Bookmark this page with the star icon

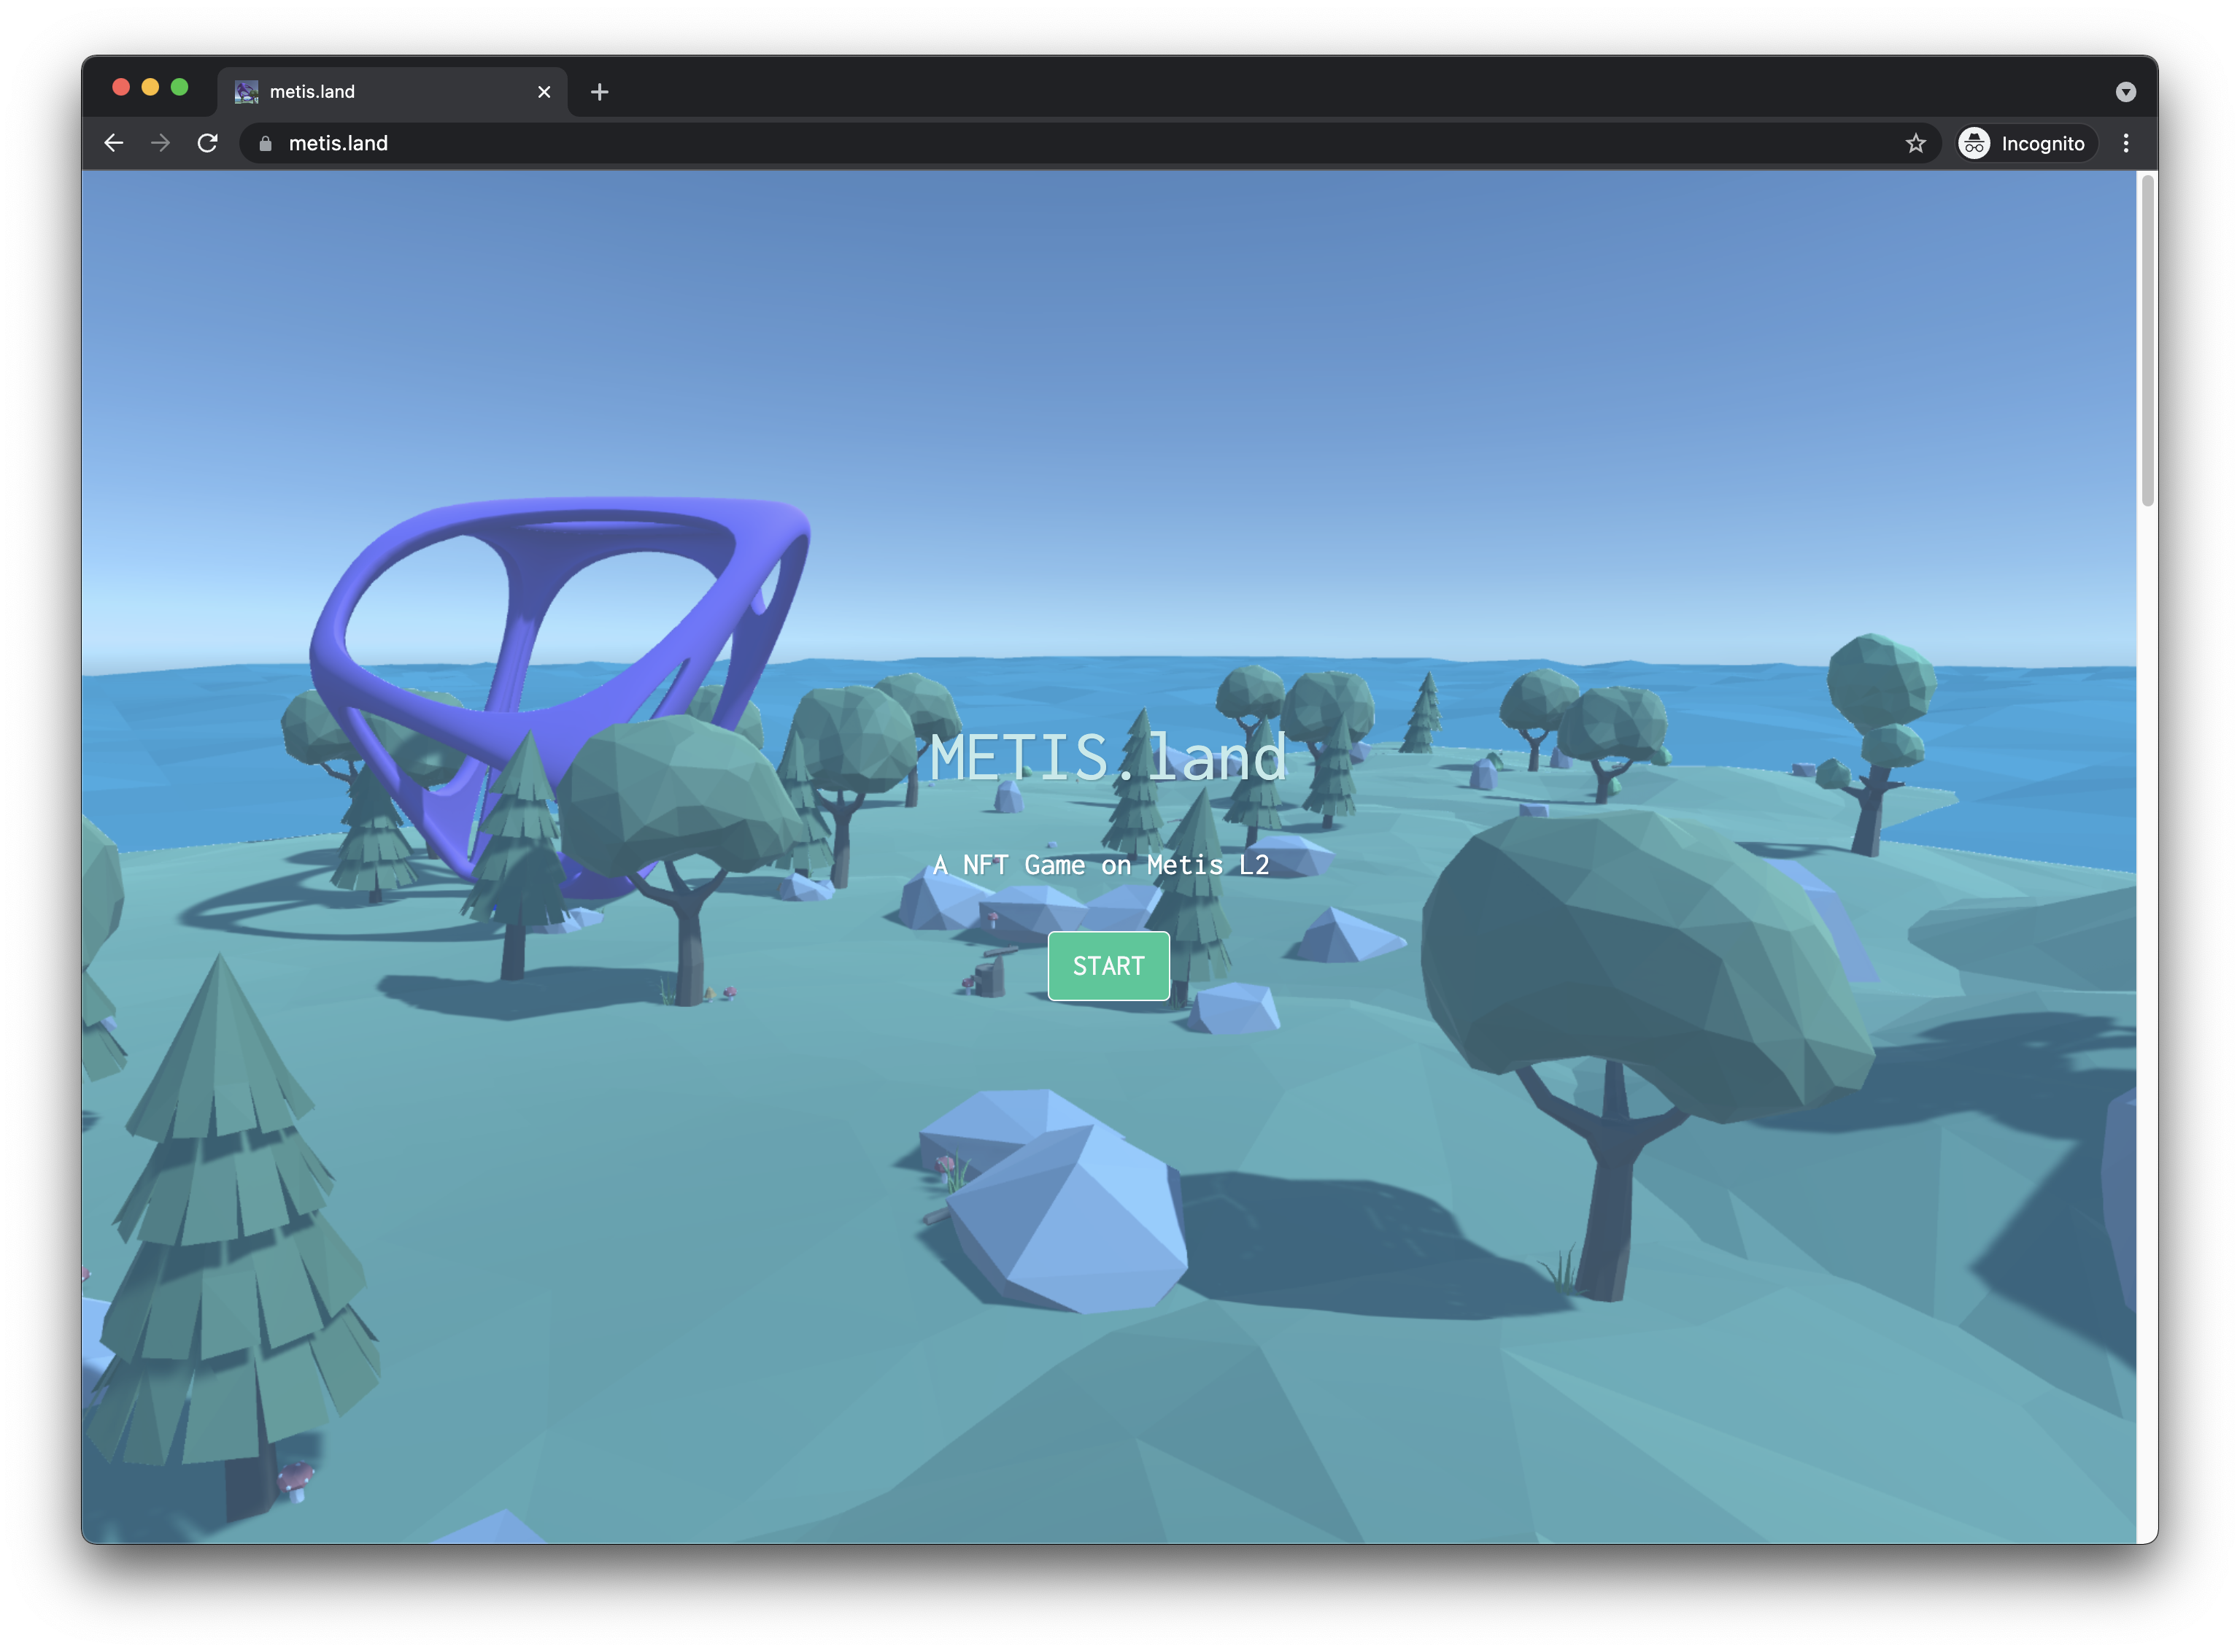1915,143
